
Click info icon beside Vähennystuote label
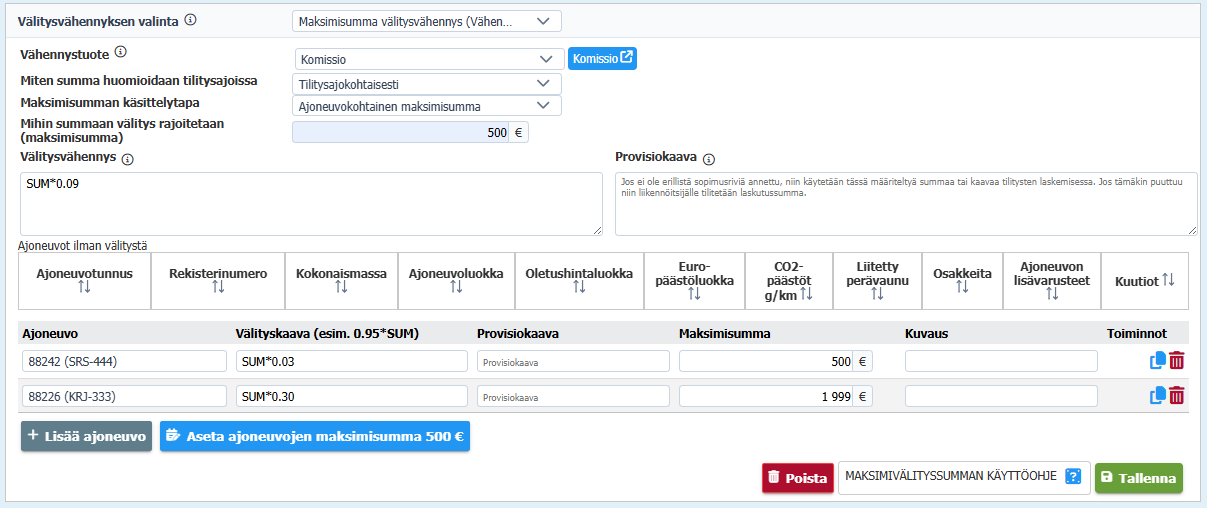pos(120,52)
